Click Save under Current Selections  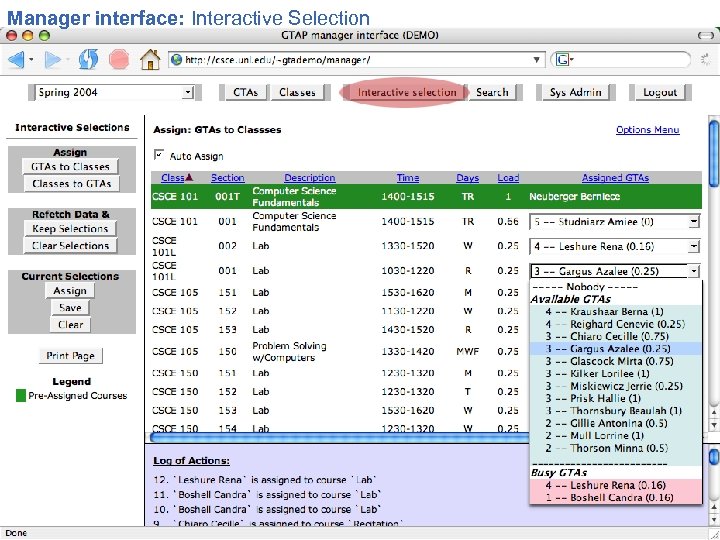point(70,308)
